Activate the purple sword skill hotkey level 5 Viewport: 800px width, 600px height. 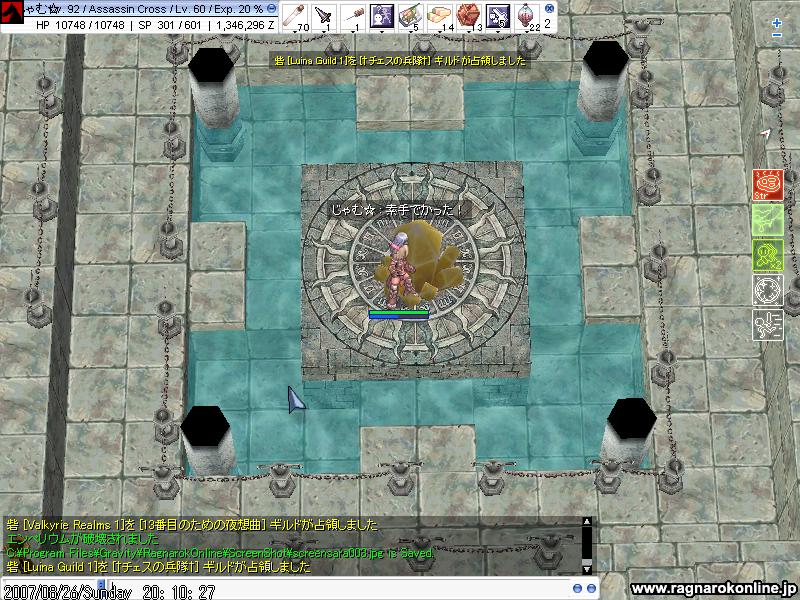pyautogui.click(x=497, y=16)
